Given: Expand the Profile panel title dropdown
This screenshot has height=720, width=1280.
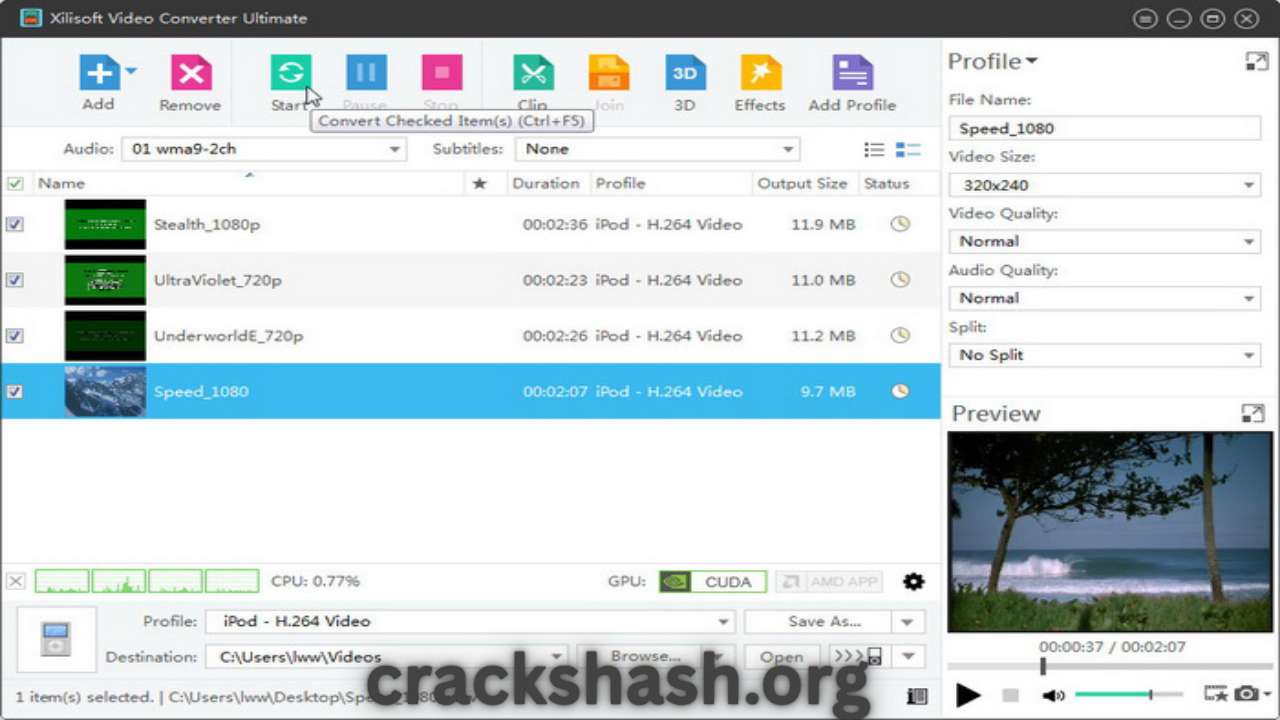Looking at the screenshot, I should 1031,61.
